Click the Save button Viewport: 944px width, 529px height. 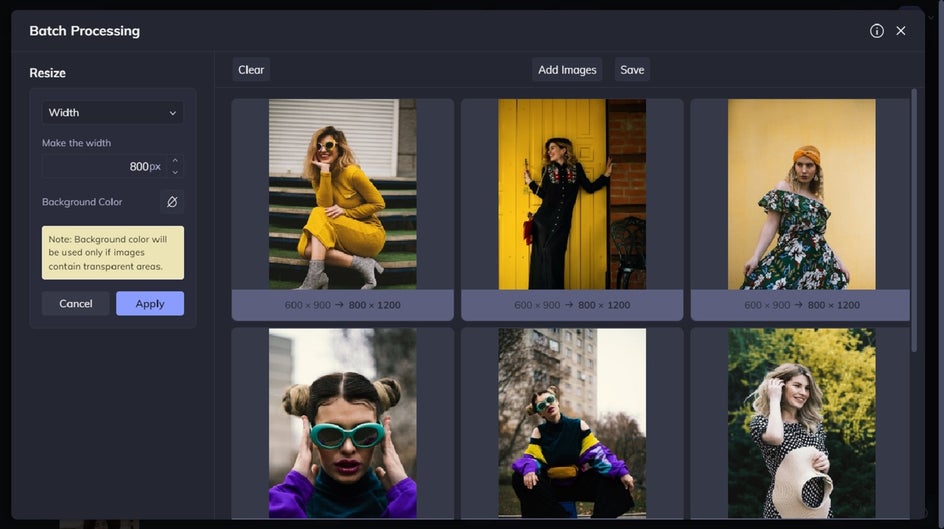point(632,70)
